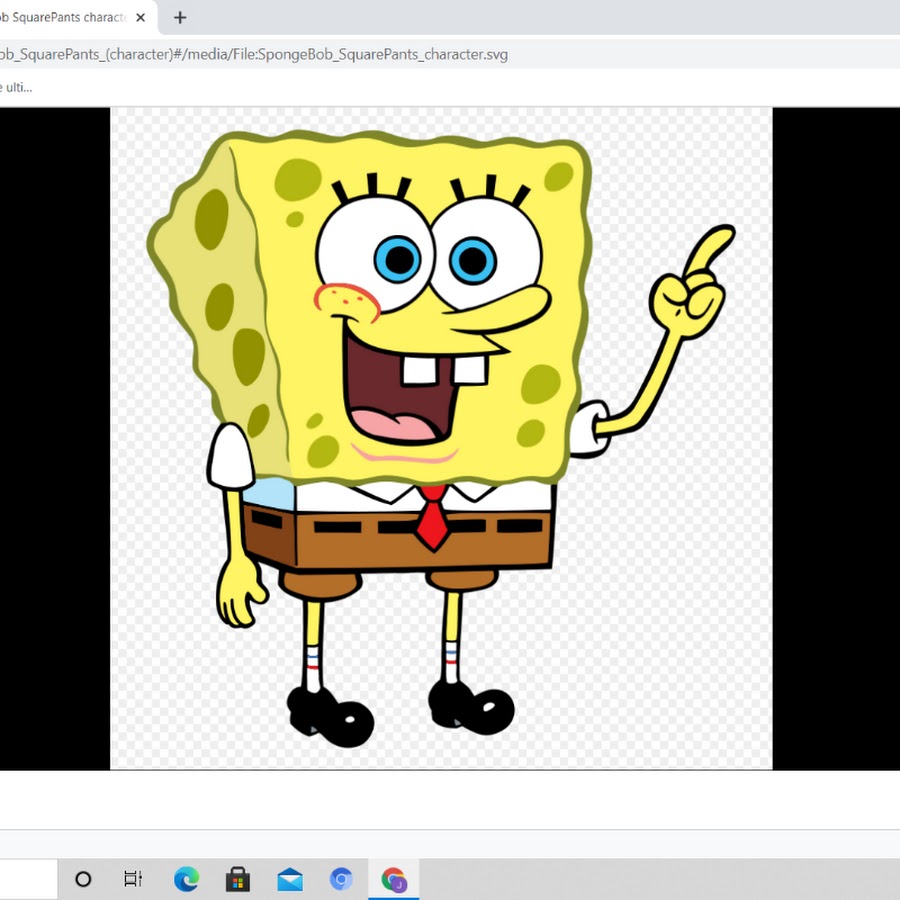Launch Chromium from the taskbar

(x=342, y=879)
